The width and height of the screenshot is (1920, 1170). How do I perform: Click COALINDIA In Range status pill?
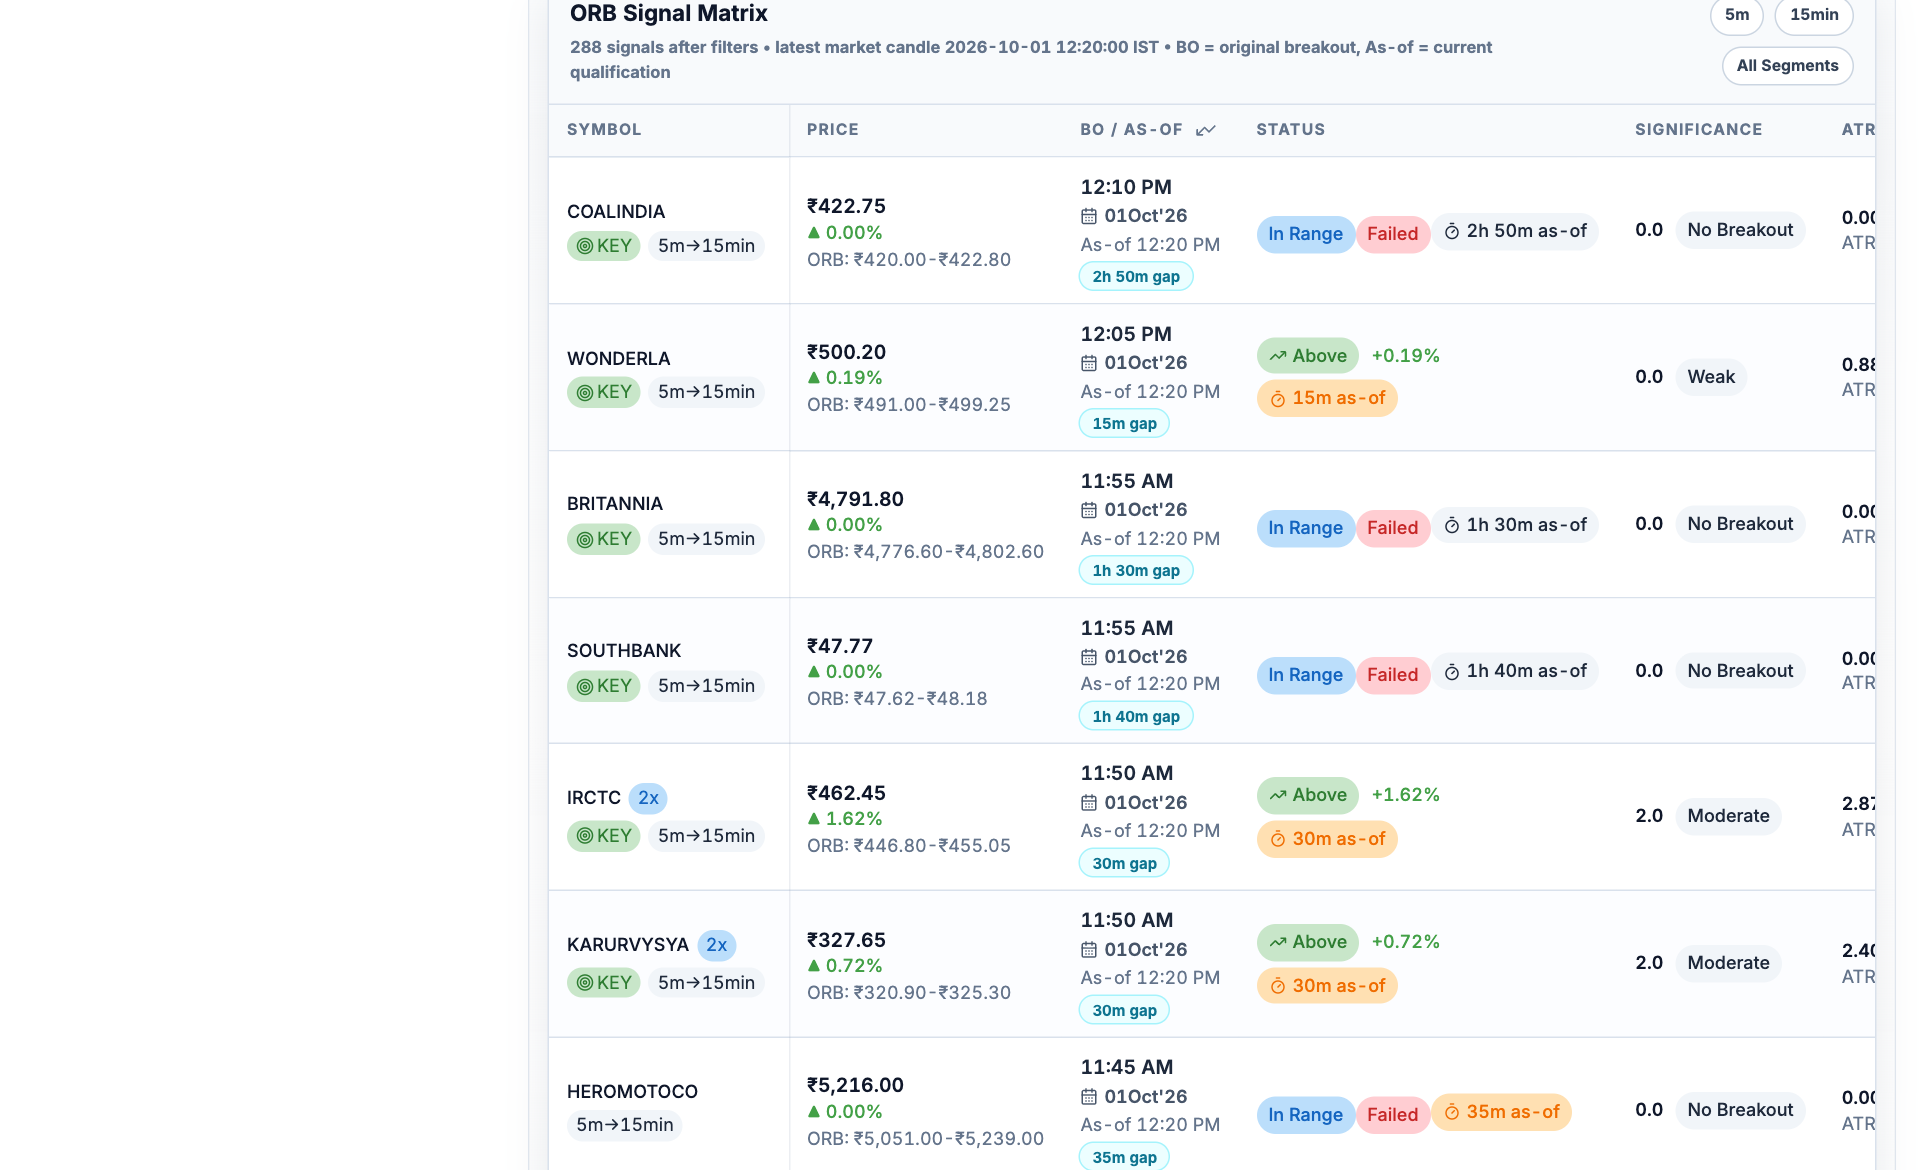coord(1305,234)
